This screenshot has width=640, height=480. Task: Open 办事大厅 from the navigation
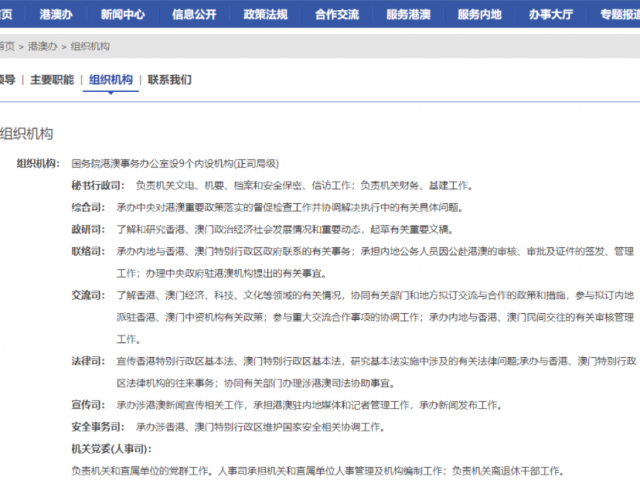[x=551, y=15]
